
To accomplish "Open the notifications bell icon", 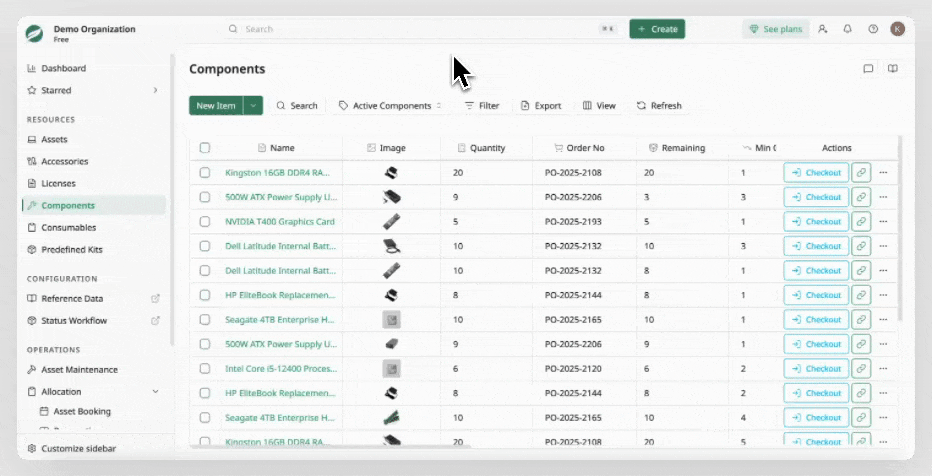I will point(848,29).
